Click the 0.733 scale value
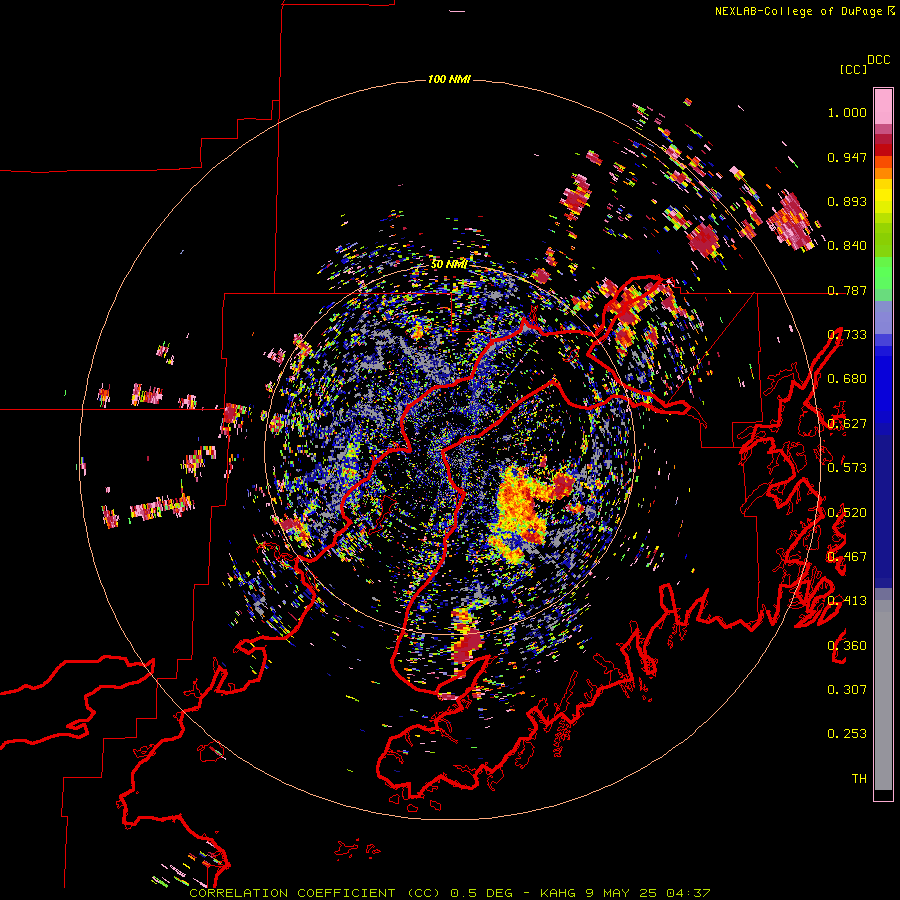 tap(847, 335)
